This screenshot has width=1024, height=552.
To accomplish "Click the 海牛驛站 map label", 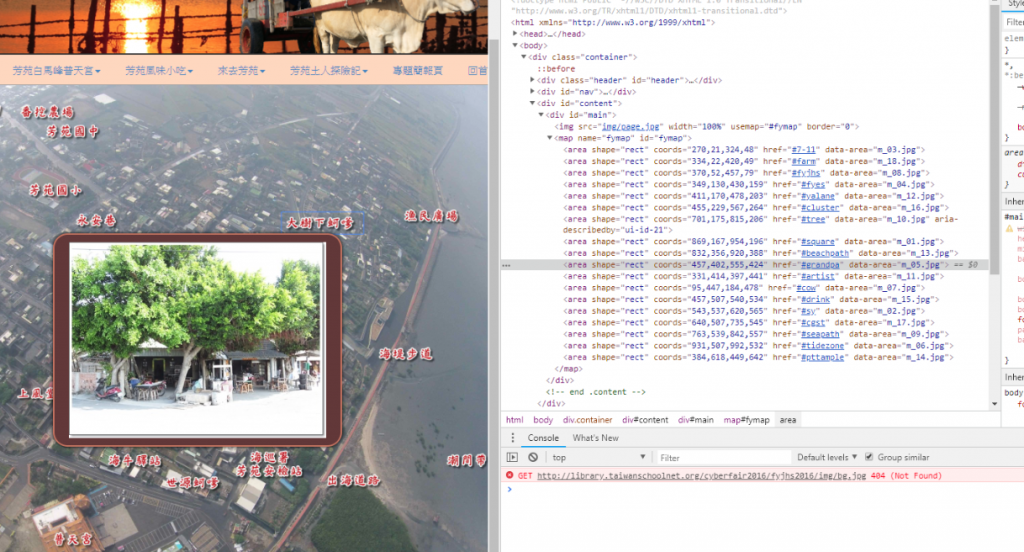I will click(135, 461).
